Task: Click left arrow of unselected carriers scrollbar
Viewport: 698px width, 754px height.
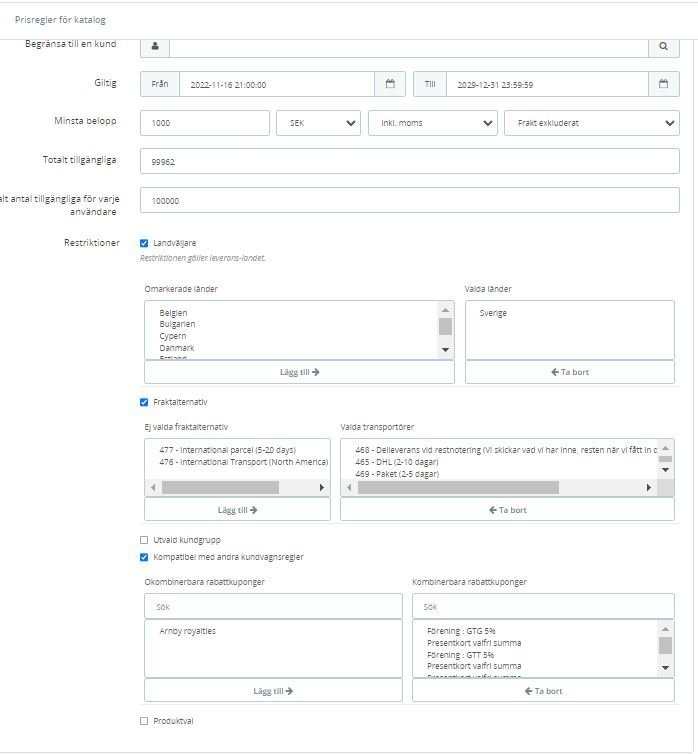Action: coord(153,488)
